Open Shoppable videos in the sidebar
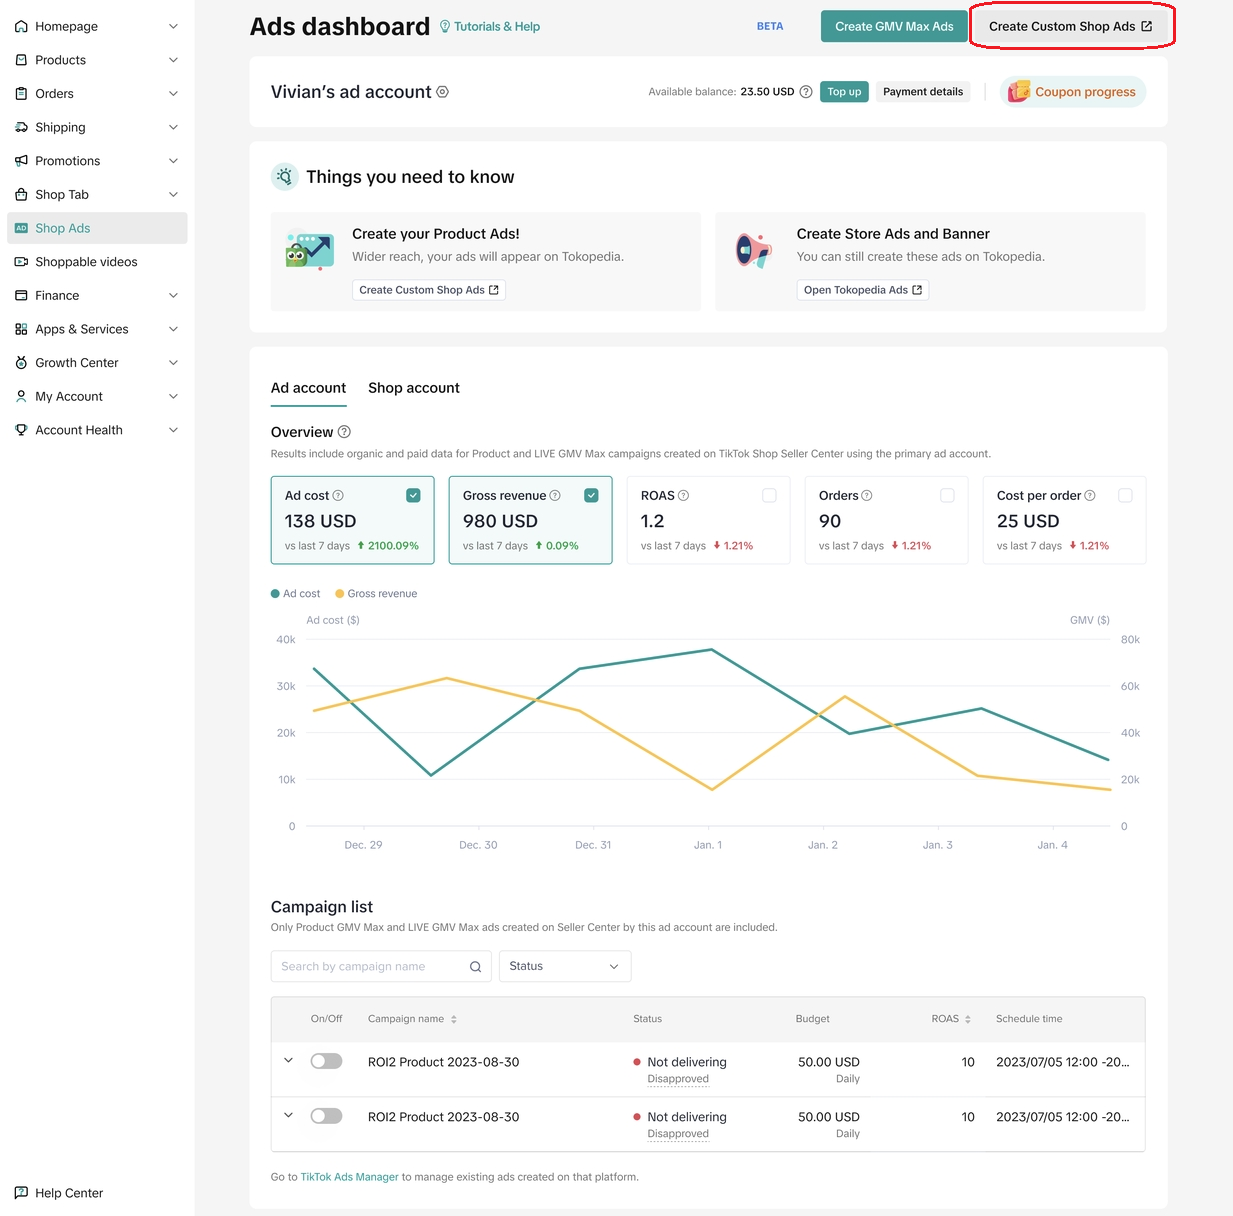The image size is (1233, 1216). coord(86,262)
